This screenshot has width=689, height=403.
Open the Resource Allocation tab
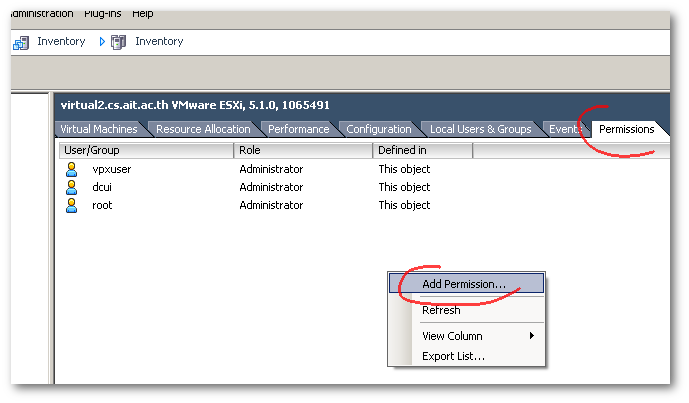(203, 129)
